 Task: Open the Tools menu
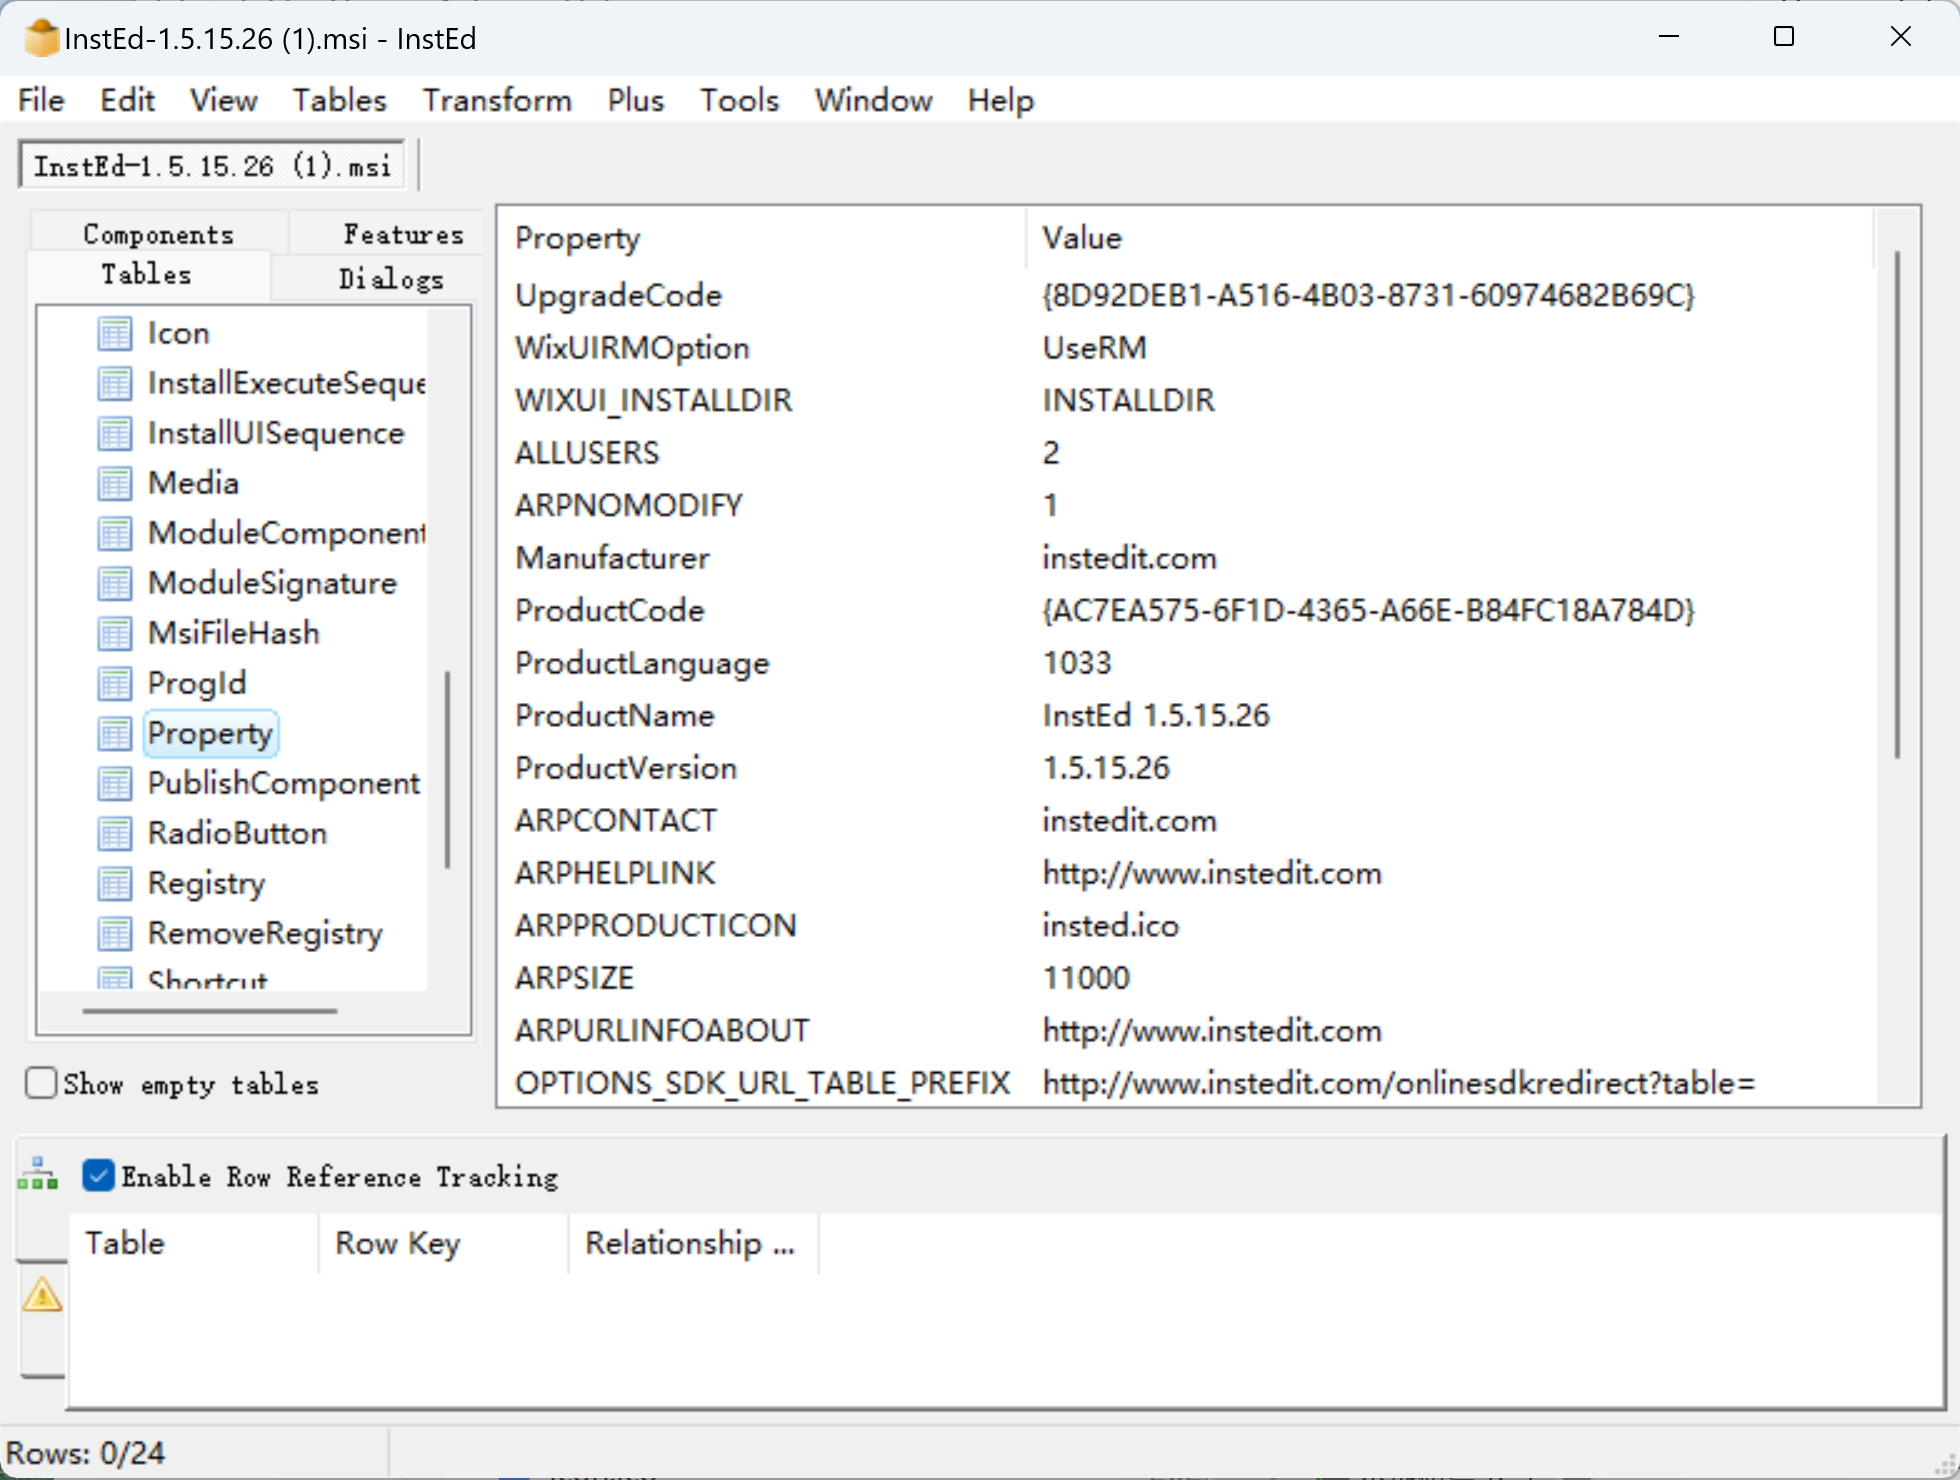[x=739, y=100]
